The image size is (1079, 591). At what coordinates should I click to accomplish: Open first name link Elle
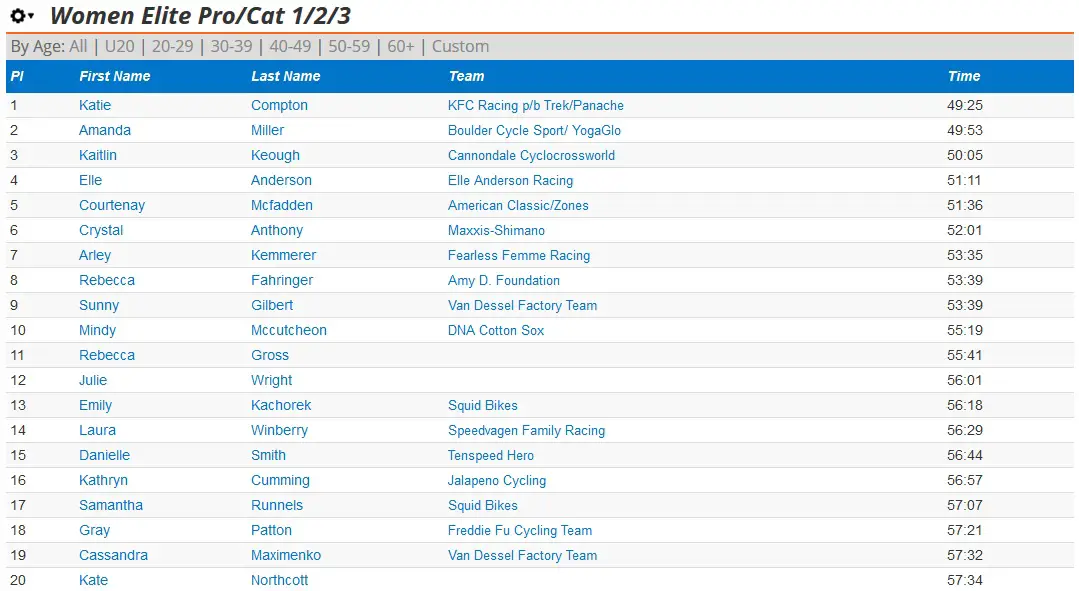(x=90, y=180)
